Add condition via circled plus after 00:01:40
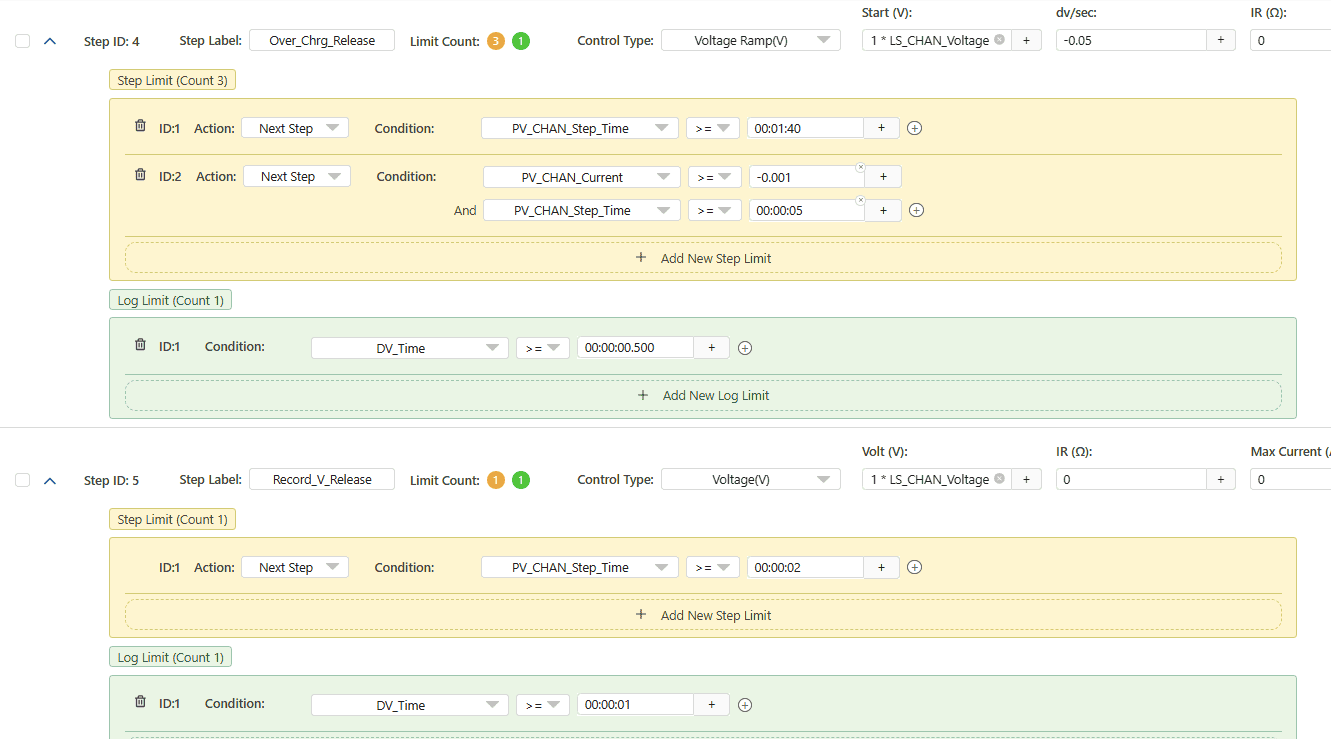The height and width of the screenshot is (739, 1331). pyautogui.click(x=914, y=128)
